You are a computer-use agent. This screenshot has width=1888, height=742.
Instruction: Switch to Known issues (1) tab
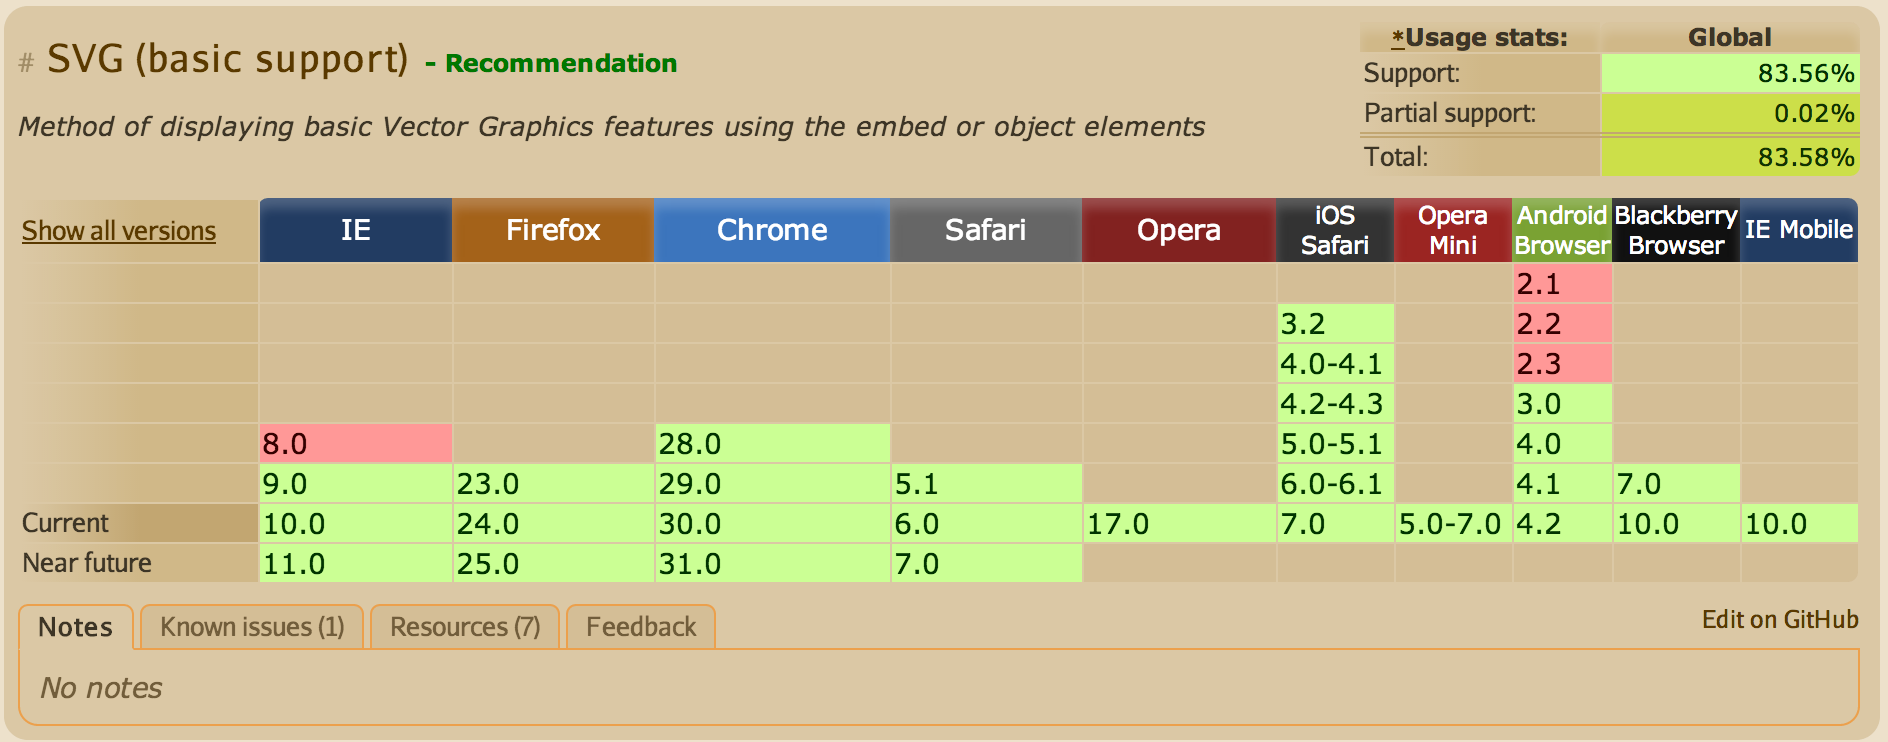pyautogui.click(x=252, y=627)
